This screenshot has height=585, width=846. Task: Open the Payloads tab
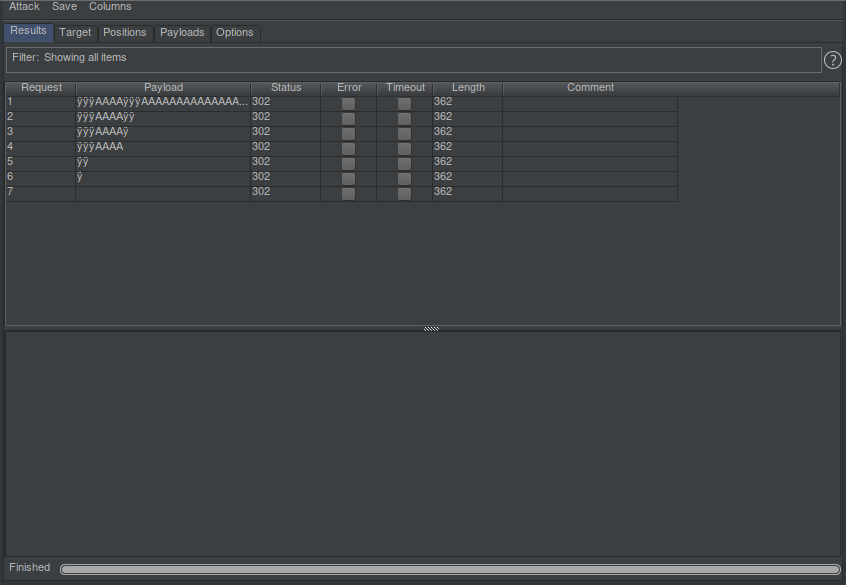click(182, 33)
